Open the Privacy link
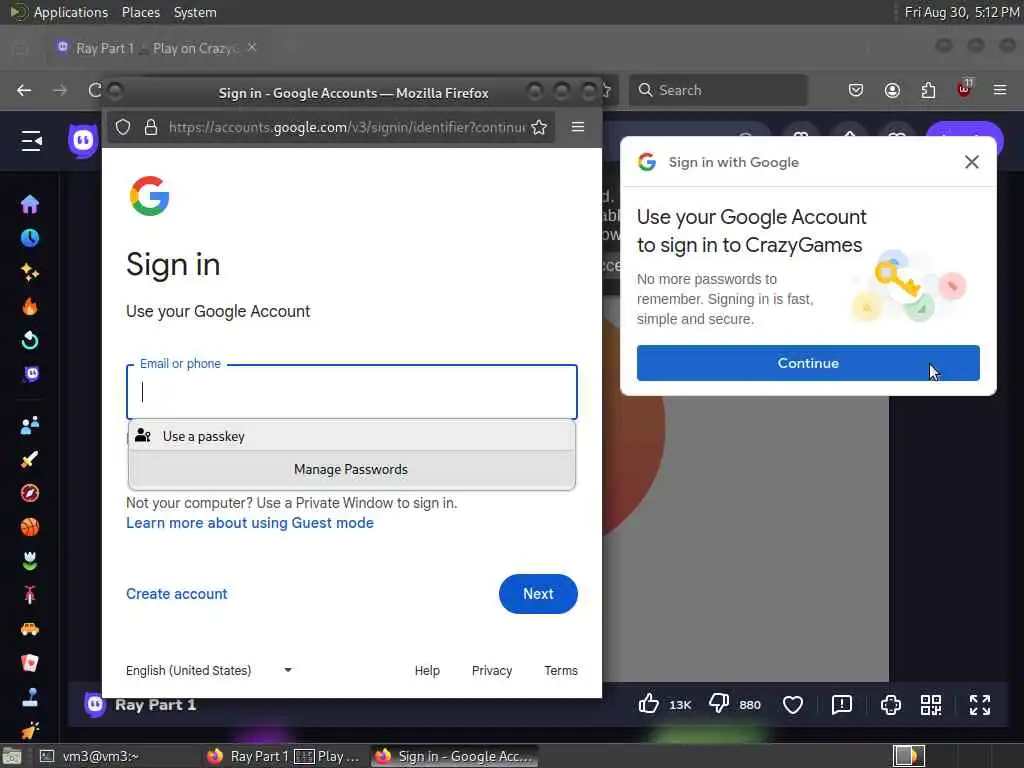 (492, 671)
